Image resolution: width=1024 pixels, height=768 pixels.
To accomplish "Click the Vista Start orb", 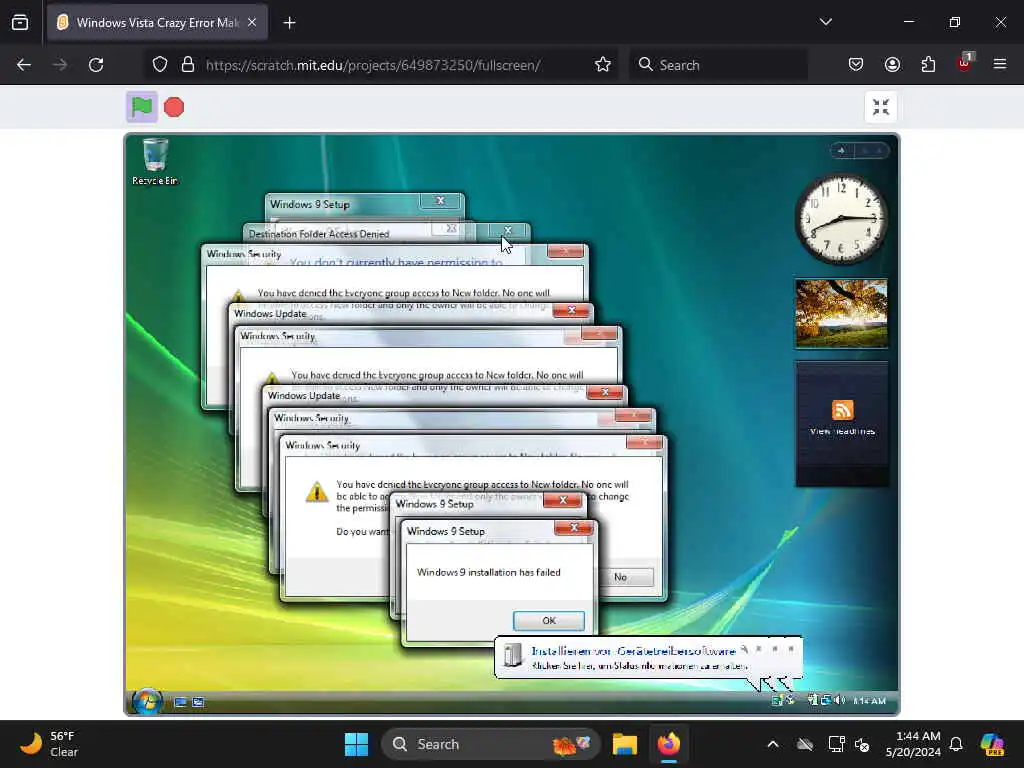I will 148,701.
